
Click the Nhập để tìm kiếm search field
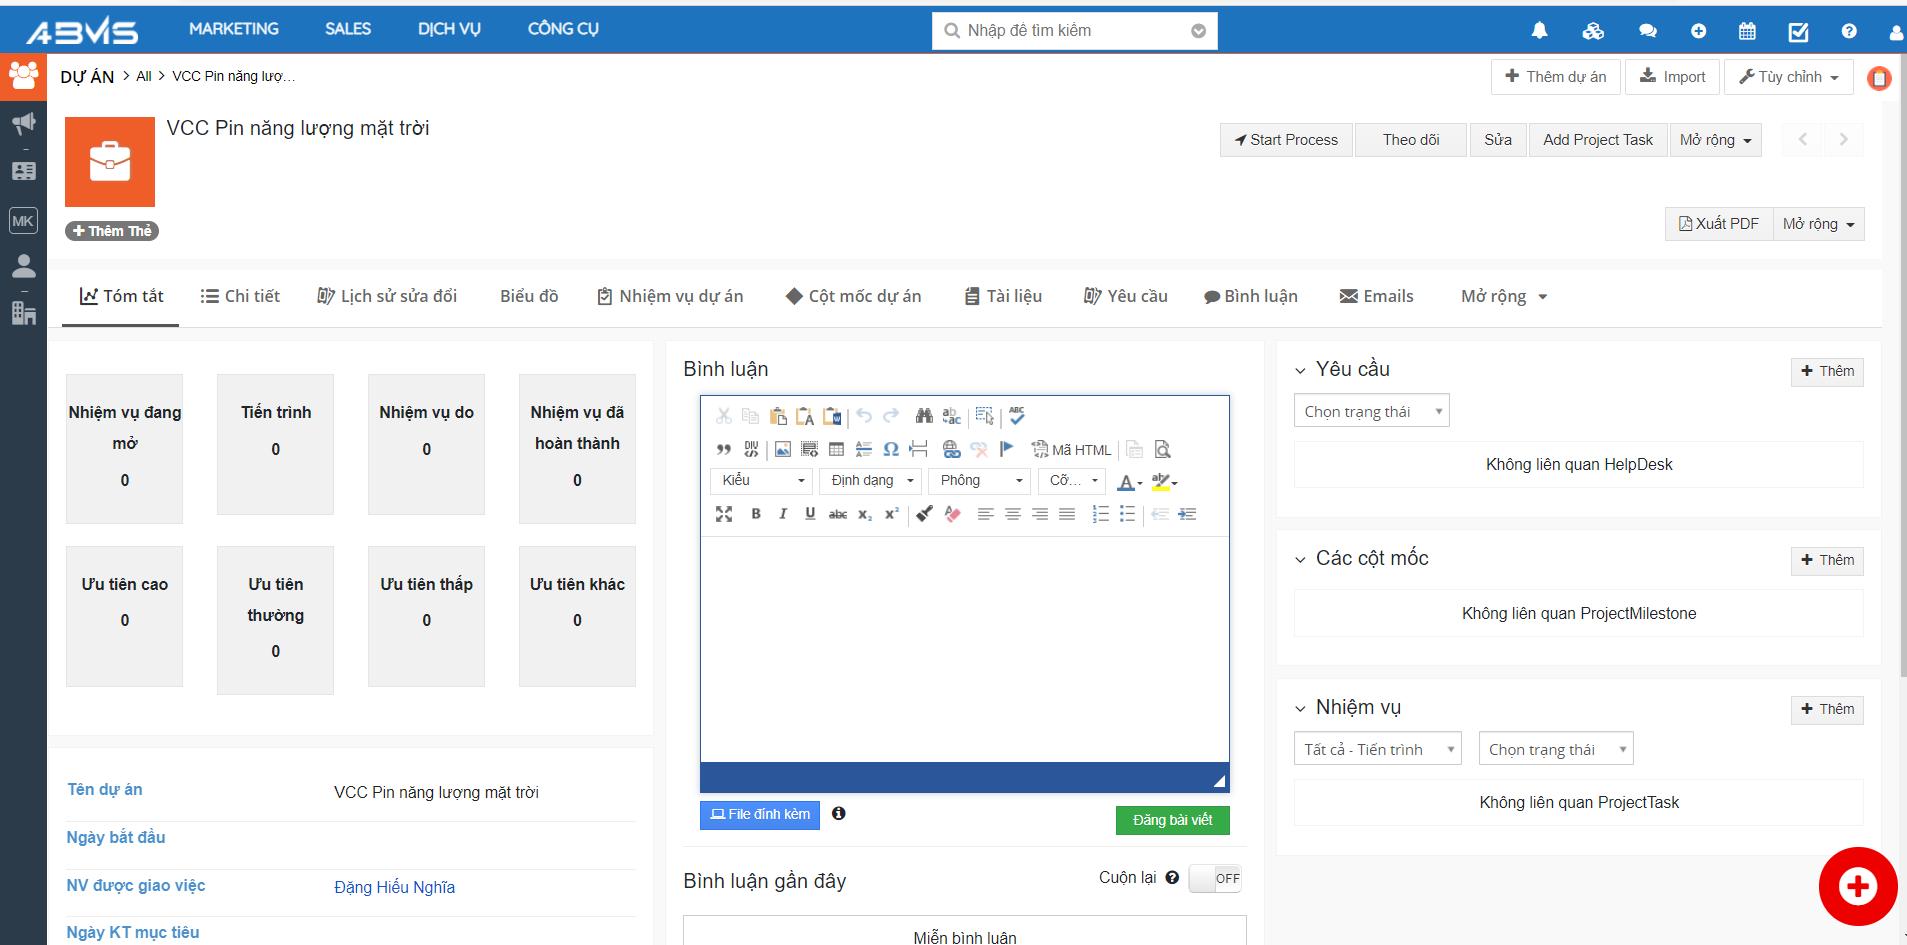(x=1070, y=31)
